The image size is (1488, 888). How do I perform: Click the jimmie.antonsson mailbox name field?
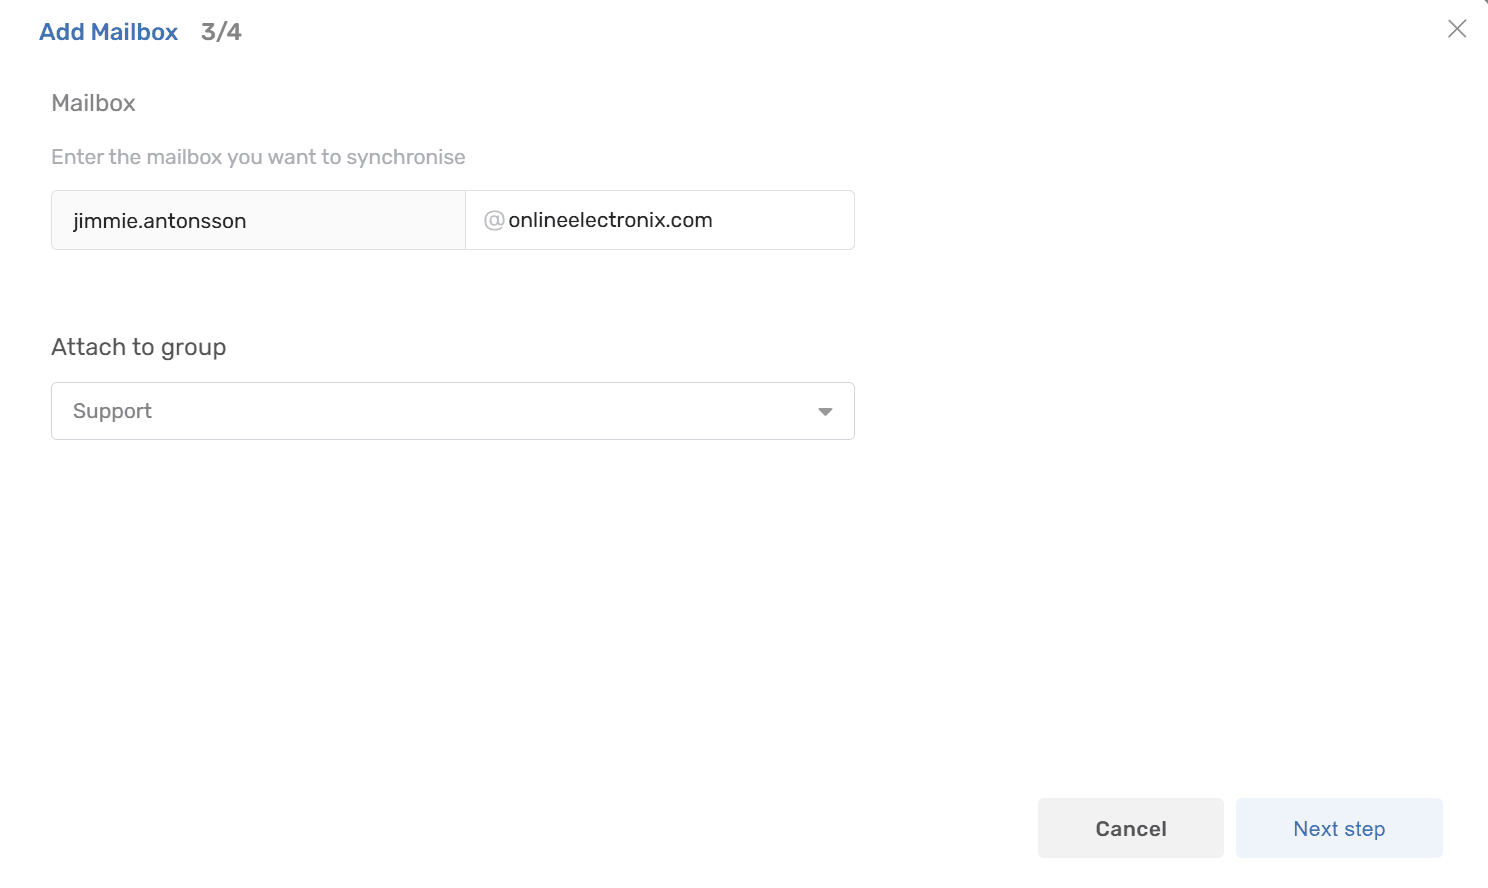tap(160, 221)
